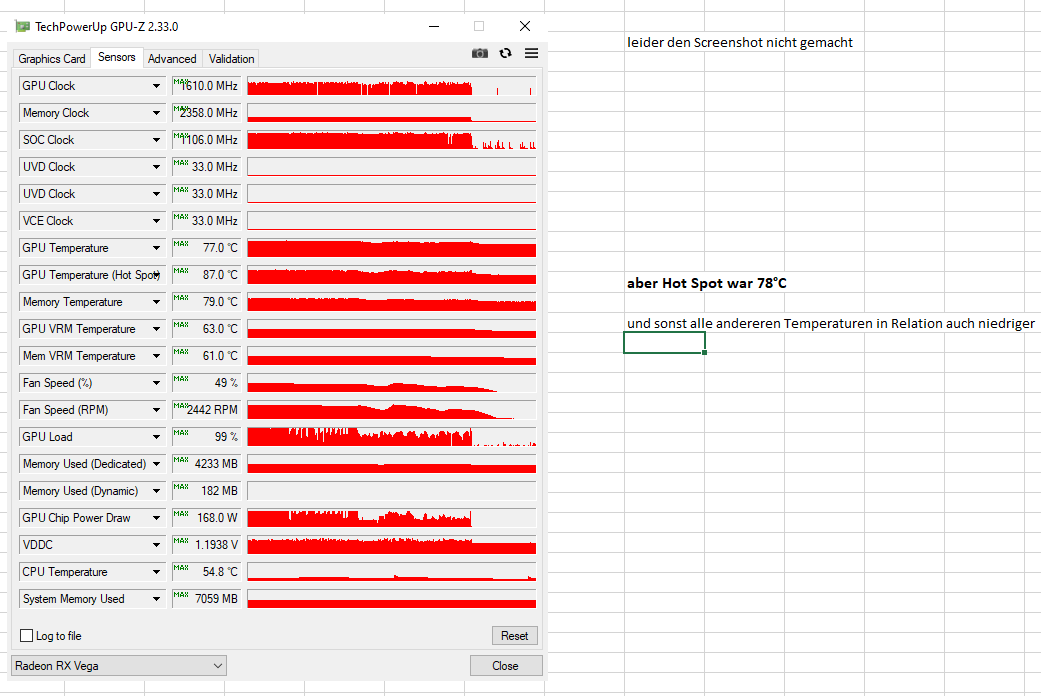1041x696 pixels.
Task: Click the Memory Temperature 79.0 °C value
Action: pos(206,302)
